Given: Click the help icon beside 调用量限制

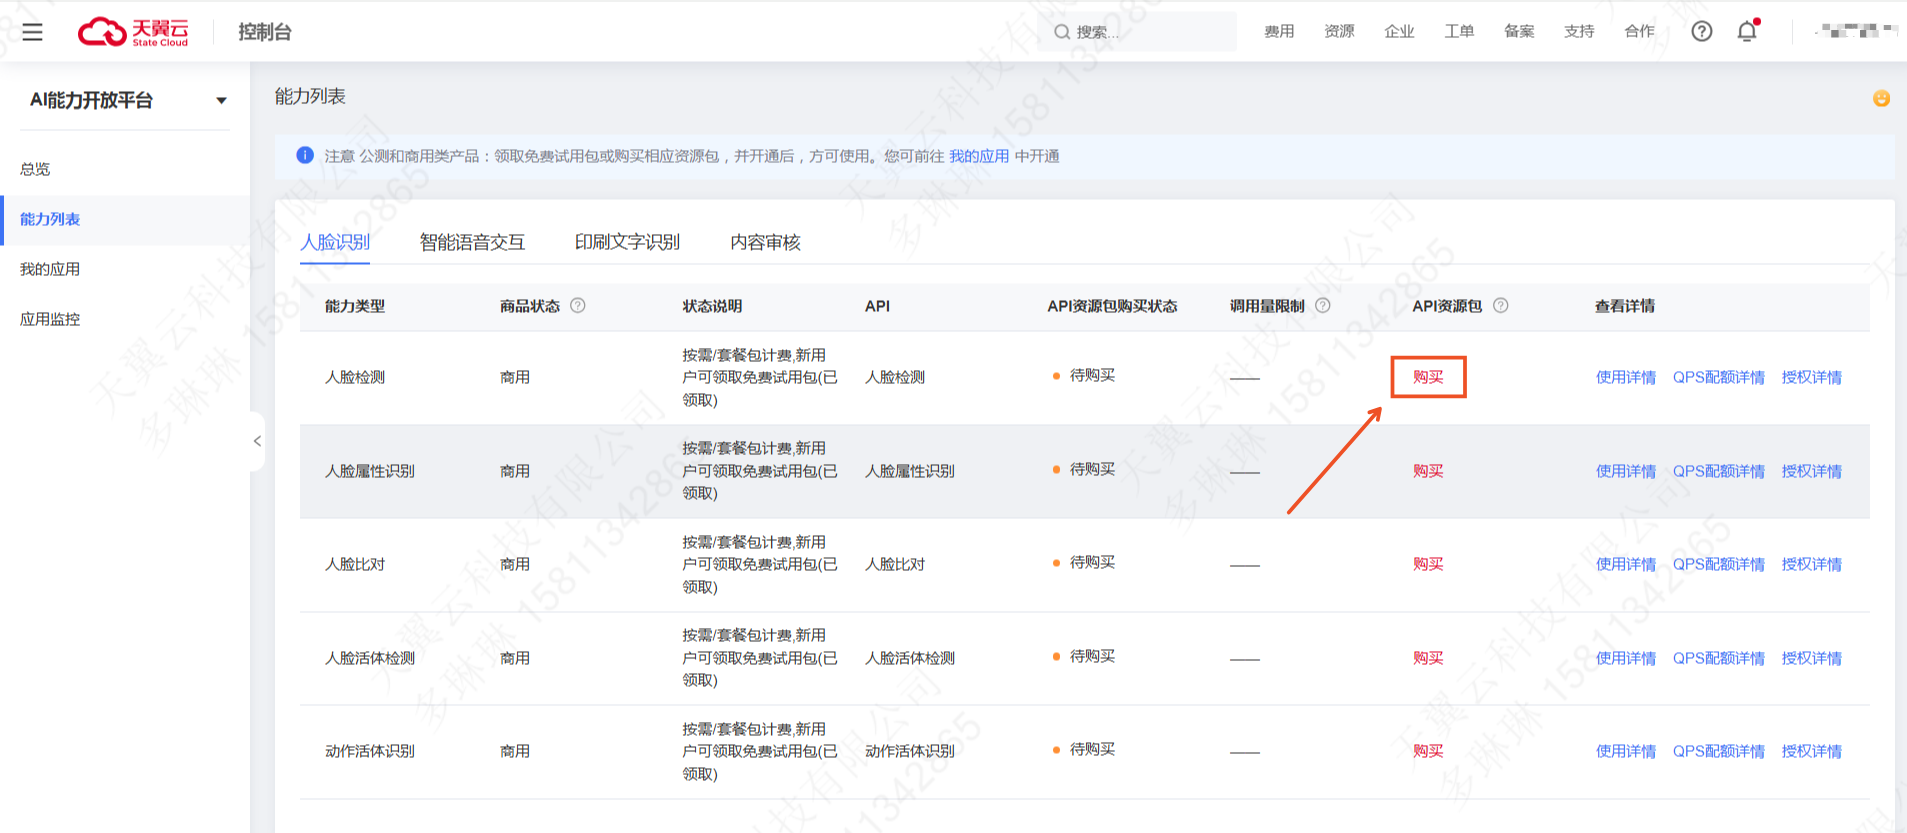Looking at the screenshot, I should [1323, 306].
